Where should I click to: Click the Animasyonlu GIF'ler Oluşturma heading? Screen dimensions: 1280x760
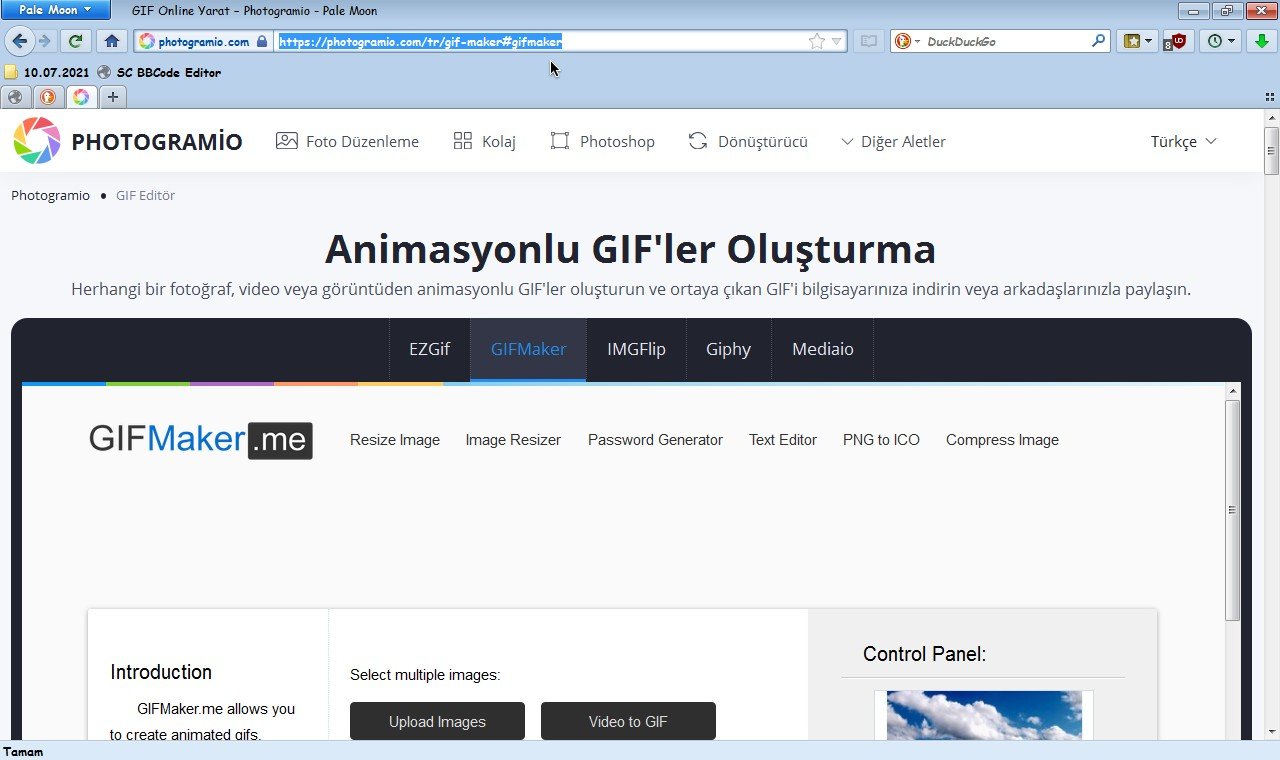coord(630,249)
